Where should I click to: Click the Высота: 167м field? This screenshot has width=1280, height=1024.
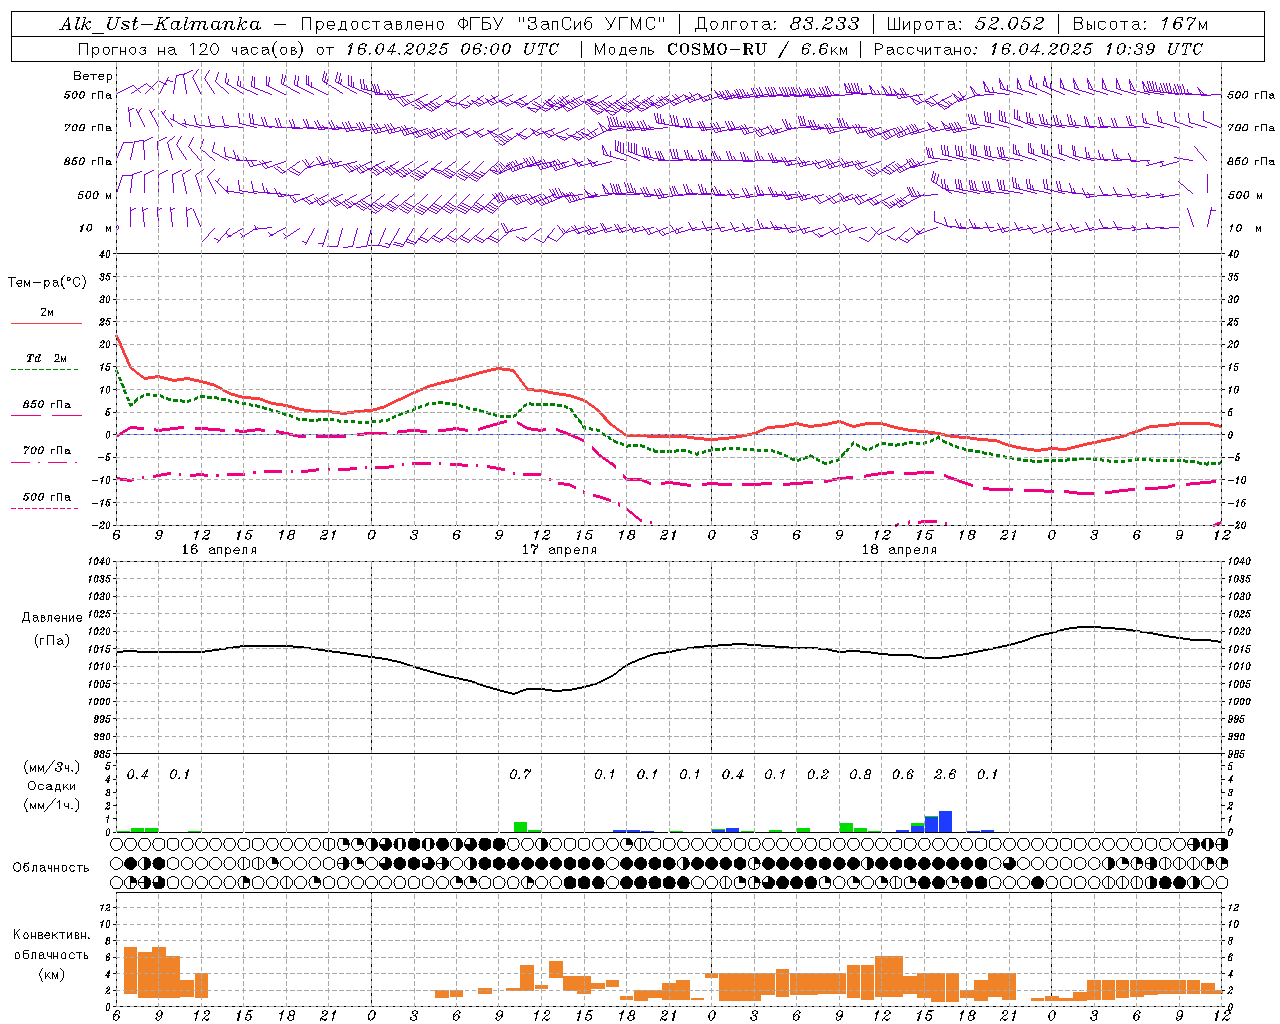(x=1140, y=24)
